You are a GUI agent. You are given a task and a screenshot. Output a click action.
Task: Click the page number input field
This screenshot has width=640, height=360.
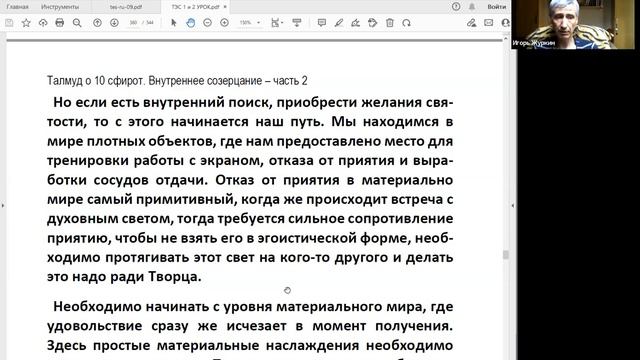pyautogui.click(x=133, y=23)
